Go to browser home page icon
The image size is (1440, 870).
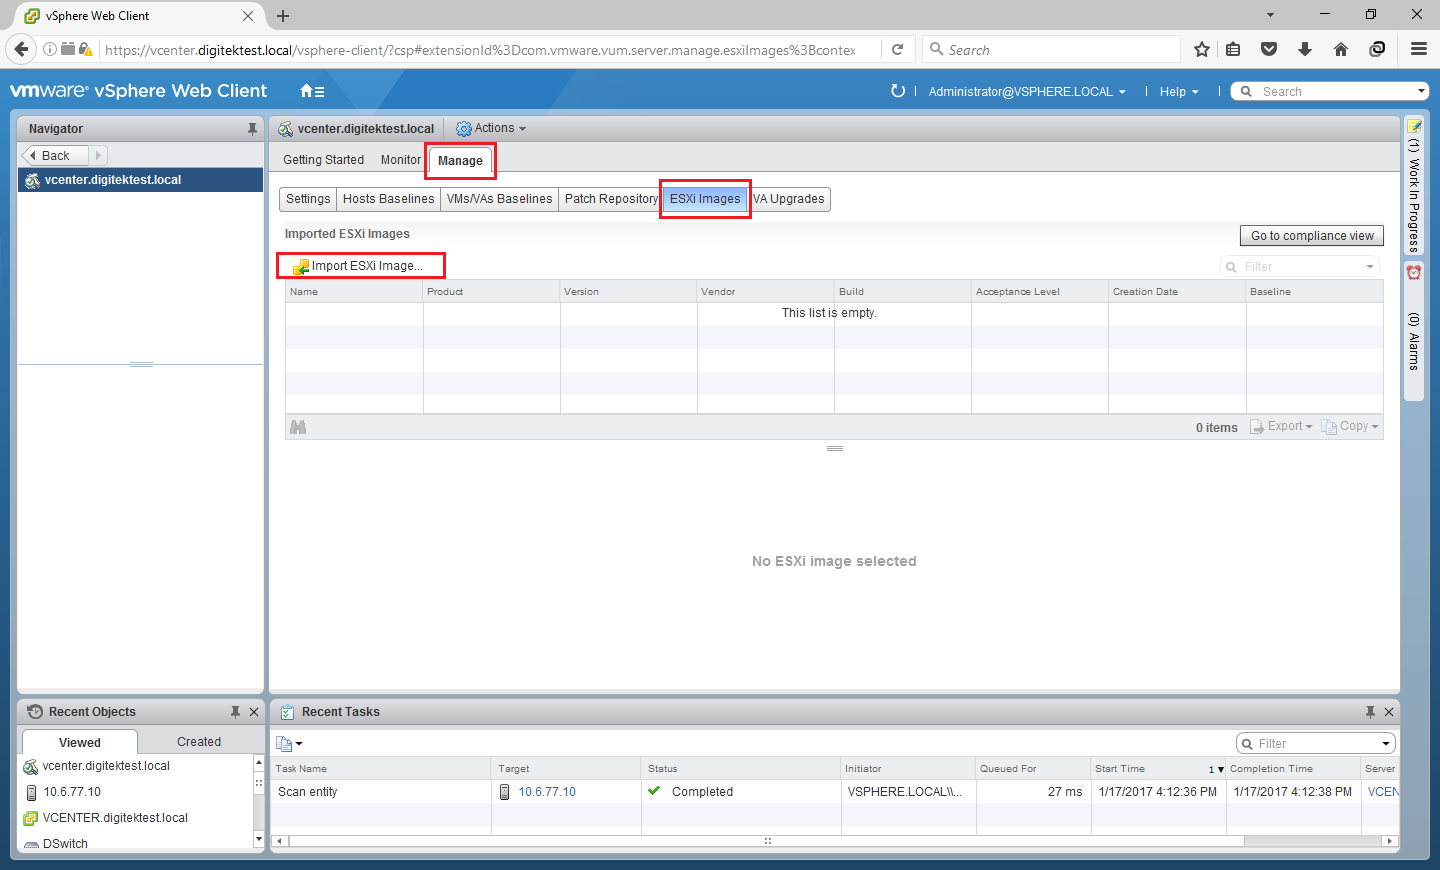coord(1341,49)
